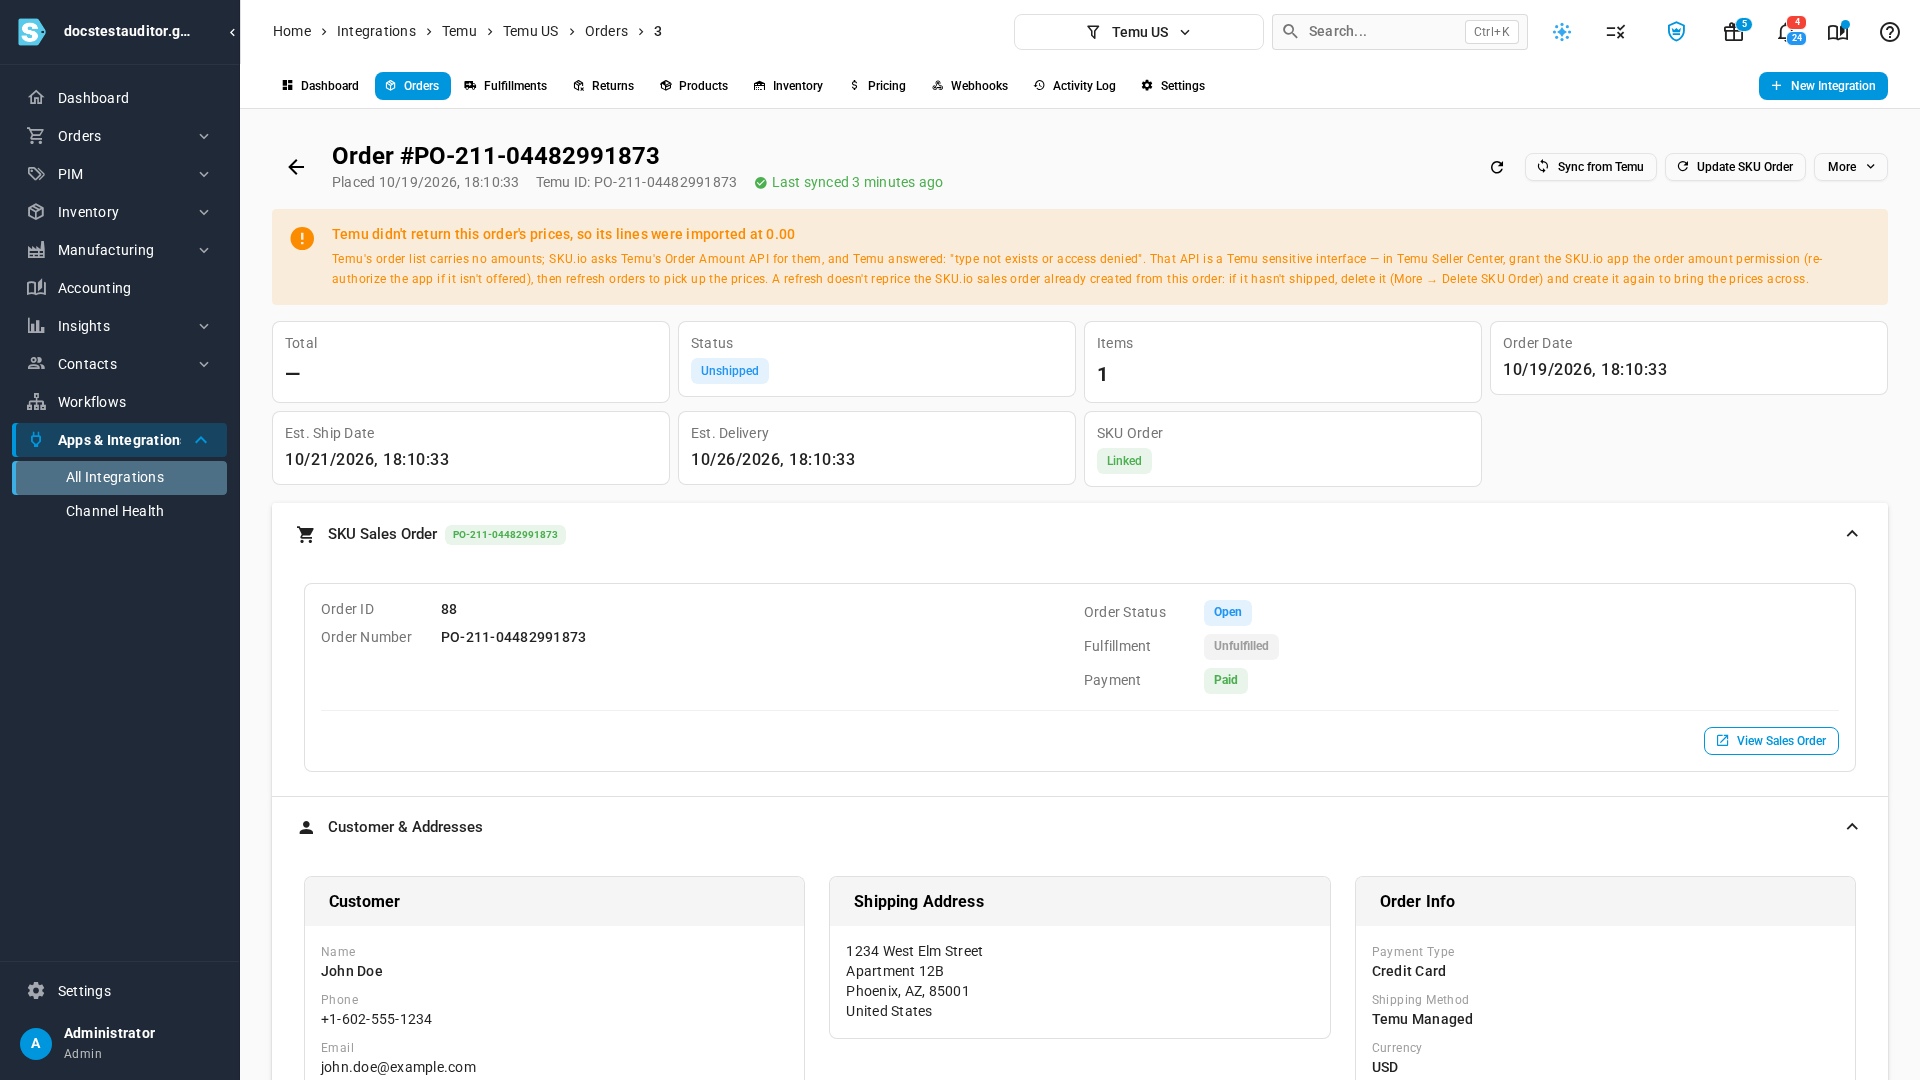Expand the PIM sidebar menu
1920x1080 pixels.
coord(120,174)
